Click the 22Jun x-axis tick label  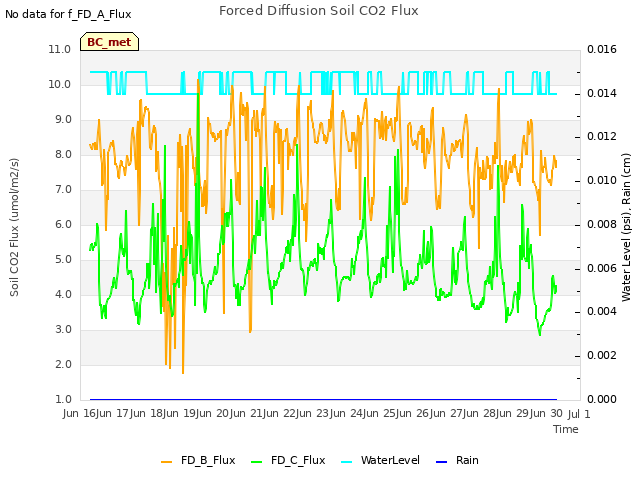(x=297, y=413)
